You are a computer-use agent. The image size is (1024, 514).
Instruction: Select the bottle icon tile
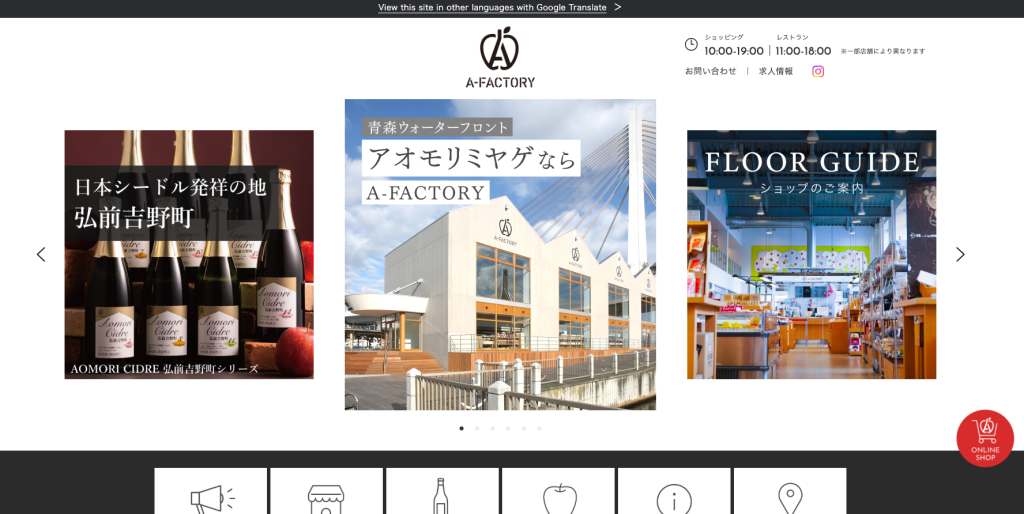click(x=442, y=491)
